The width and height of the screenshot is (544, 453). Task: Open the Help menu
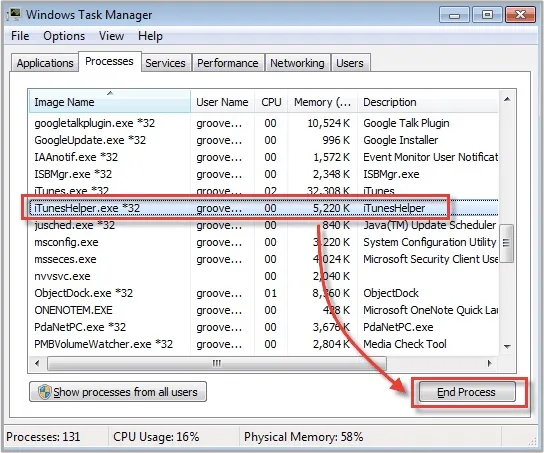pos(150,36)
